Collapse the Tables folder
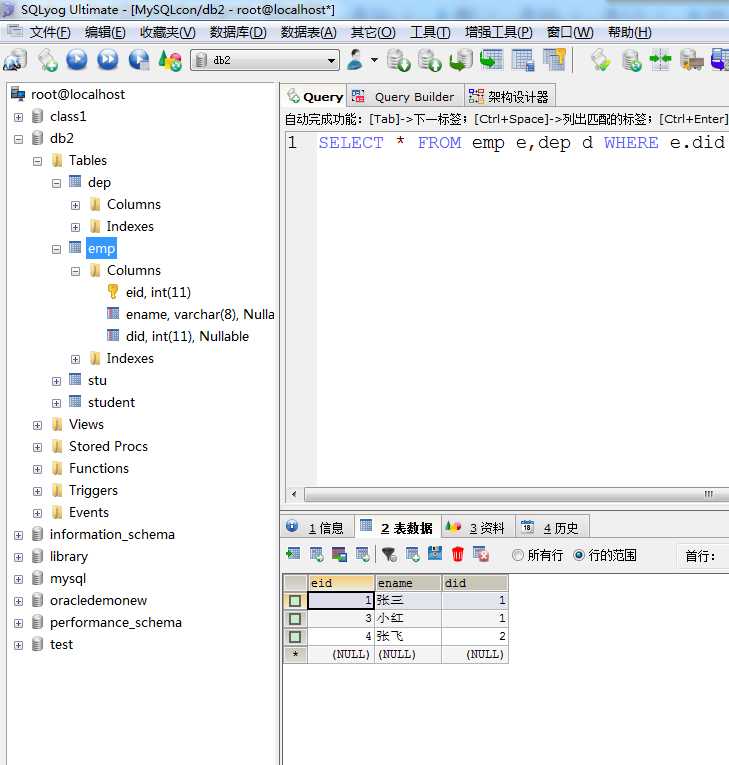Image resolution: width=729 pixels, height=765 pixels. tap(38, 161)
